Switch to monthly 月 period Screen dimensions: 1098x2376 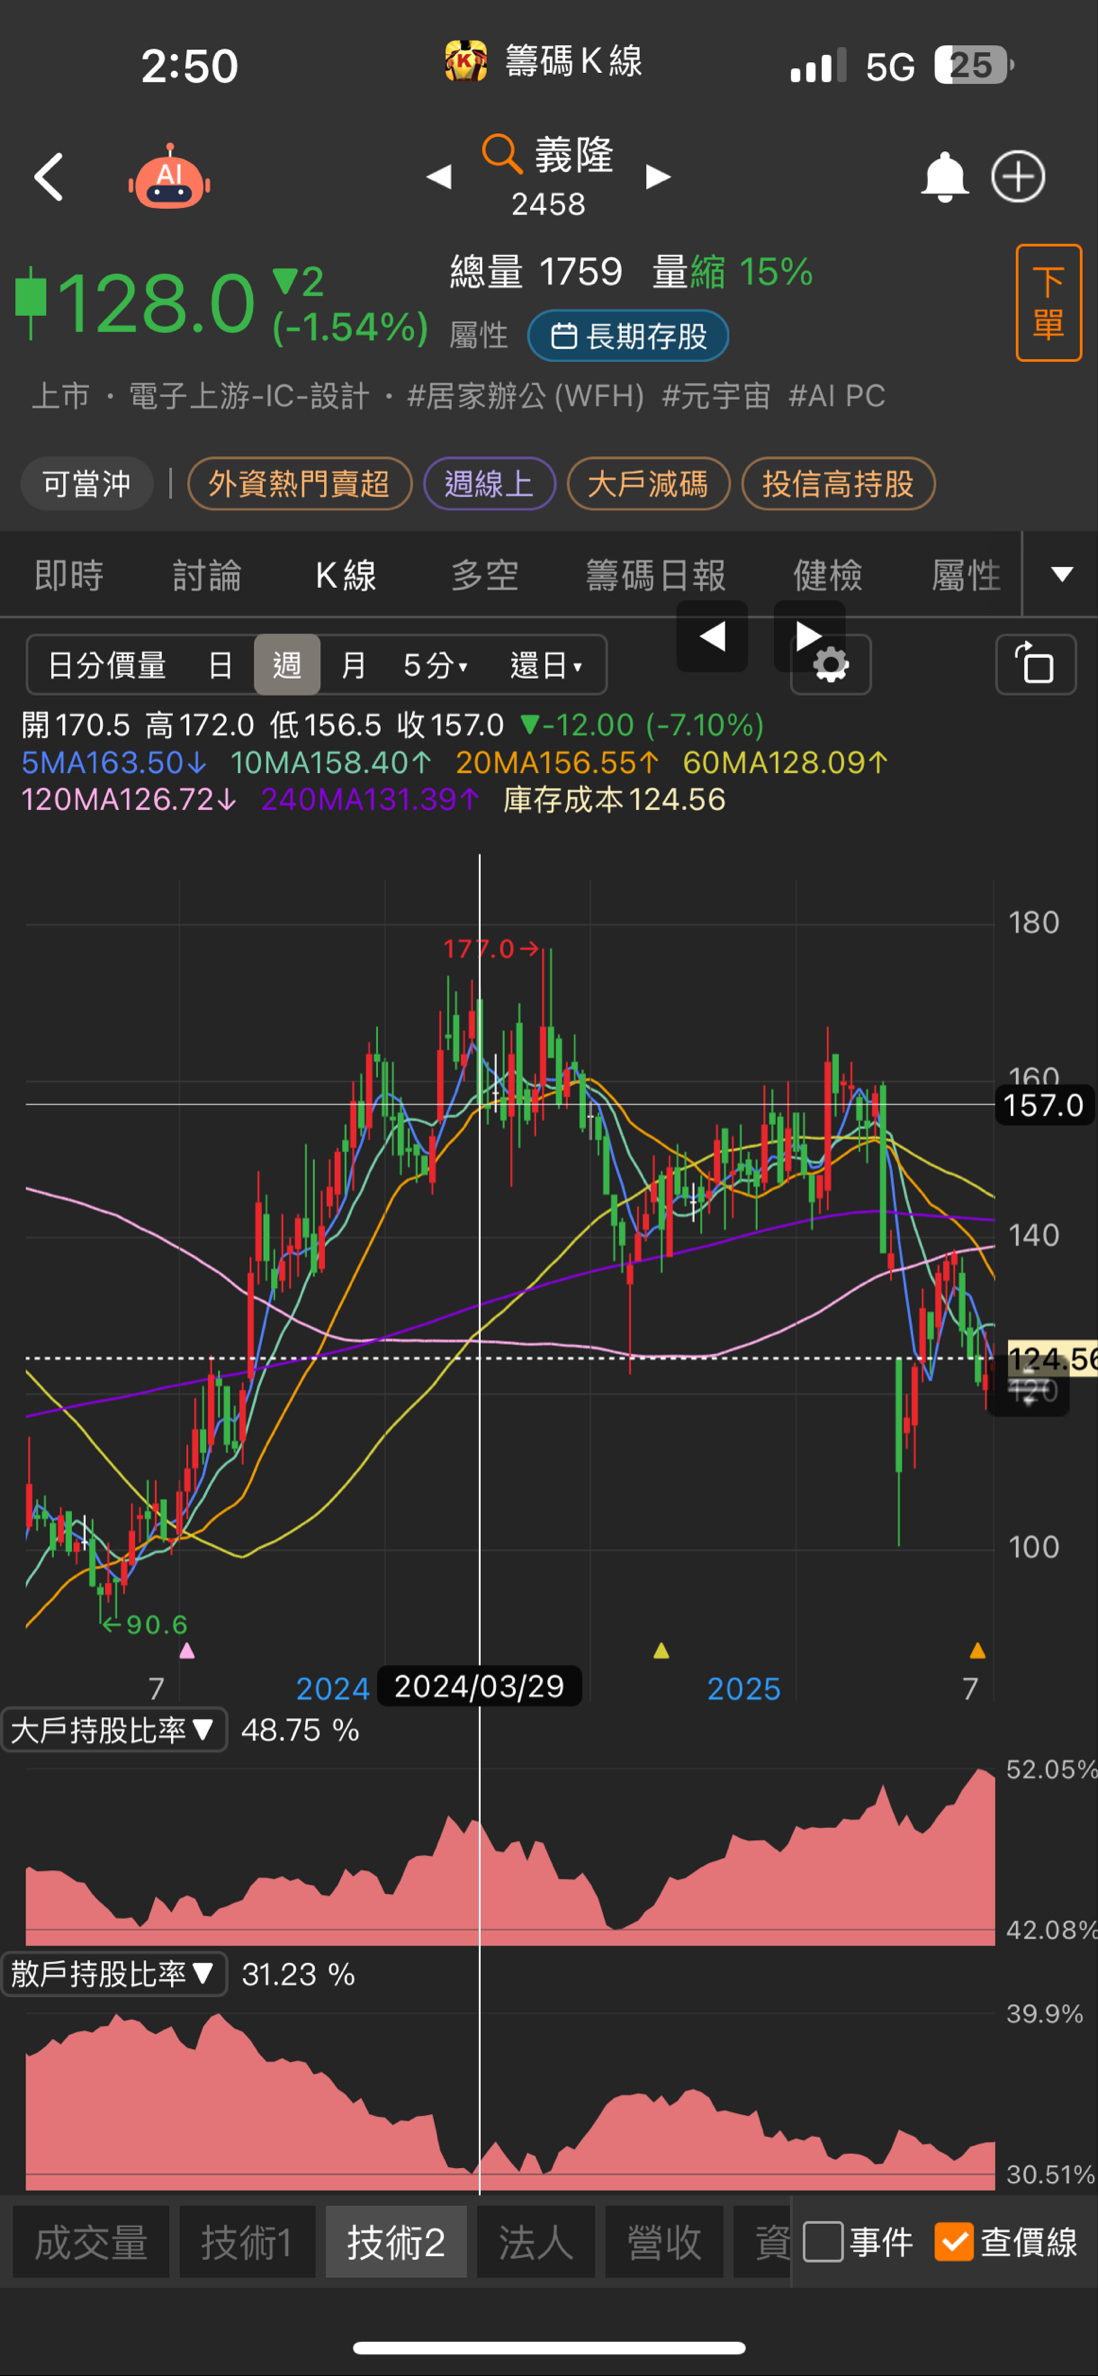tap(354, 665)
